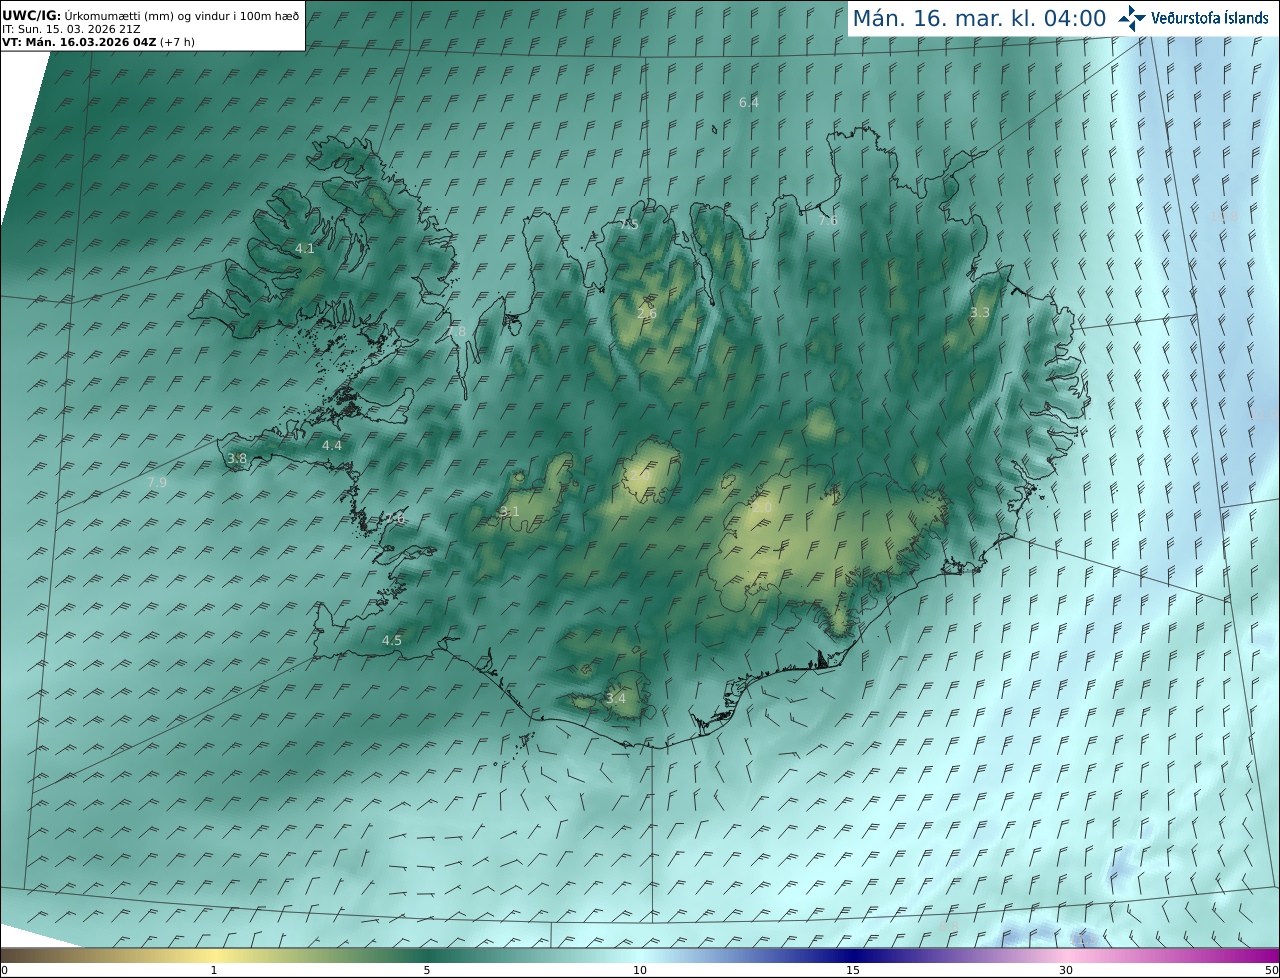This screenshot has width=1280, height=978.
Task: Click the legend tick label 50
Action: 1272,971
